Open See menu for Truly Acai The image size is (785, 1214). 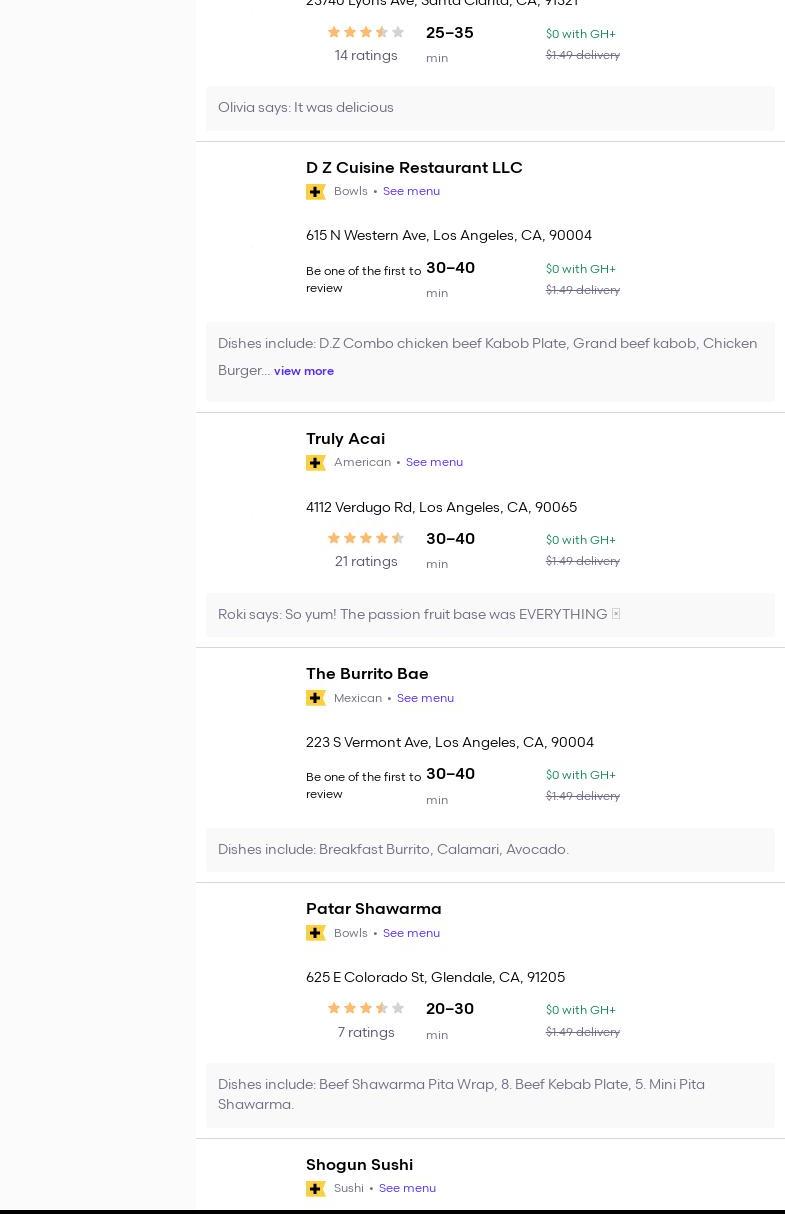tap(434, 463)
